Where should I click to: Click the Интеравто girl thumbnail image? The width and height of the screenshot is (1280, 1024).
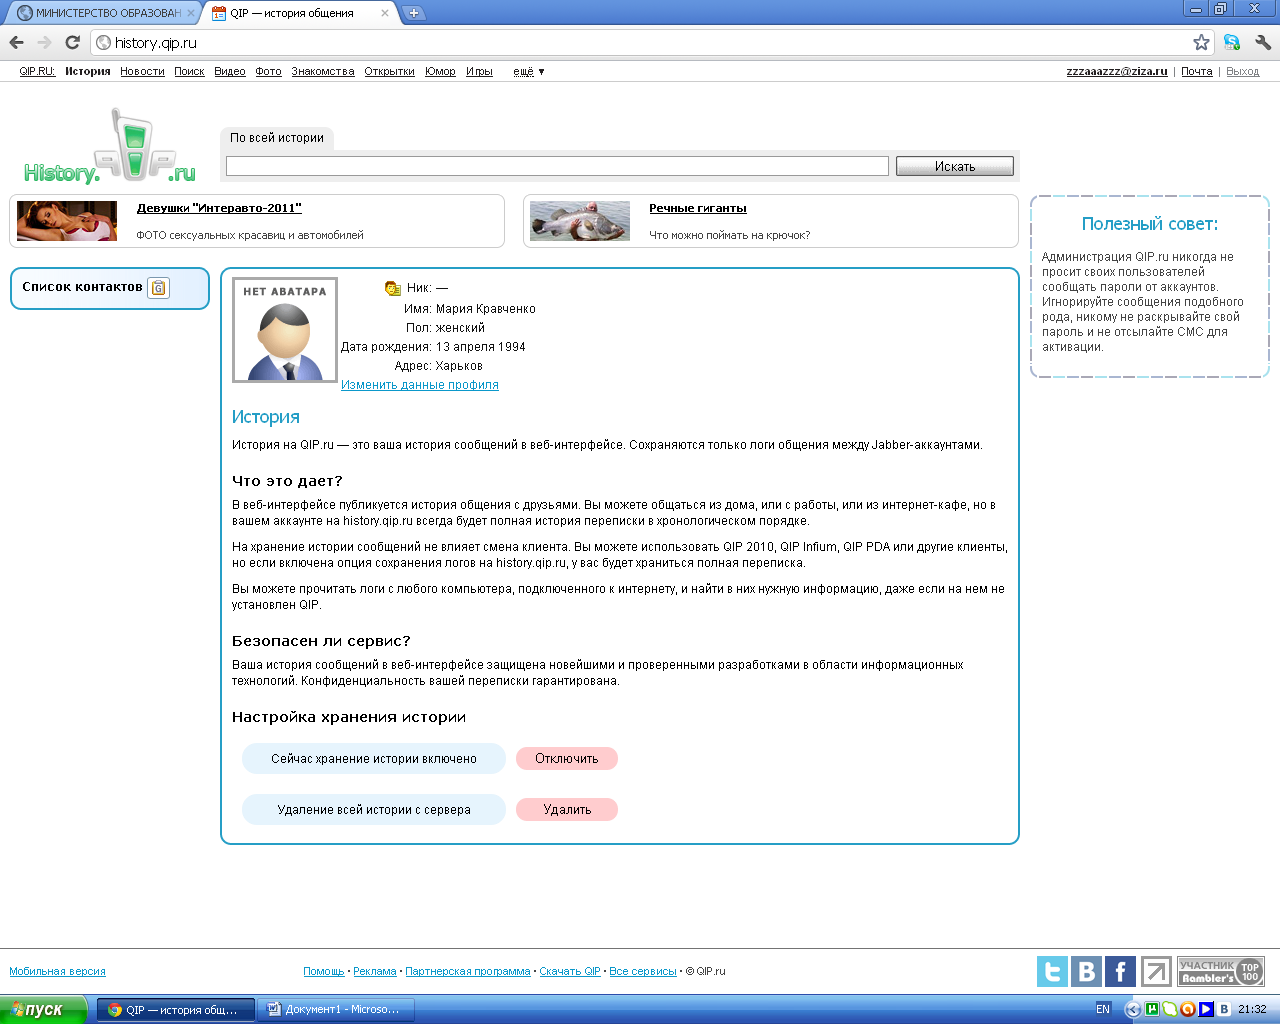point(67,221)
